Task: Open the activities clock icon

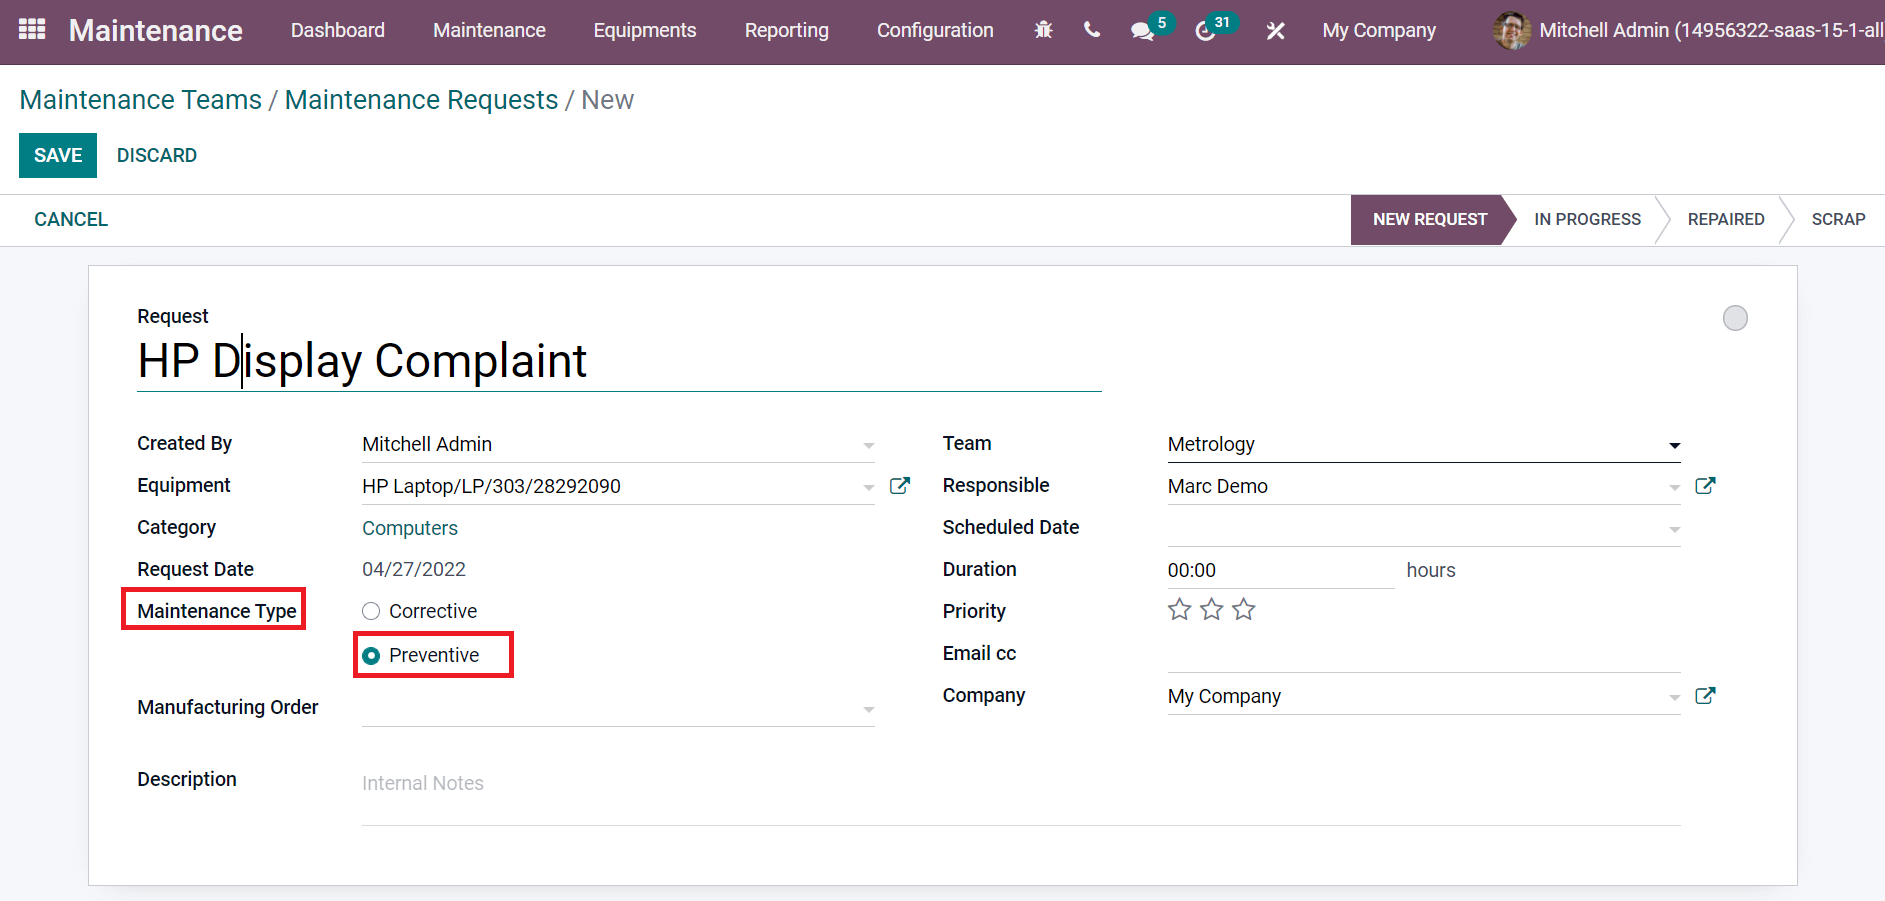Action: click(1205, 31)
